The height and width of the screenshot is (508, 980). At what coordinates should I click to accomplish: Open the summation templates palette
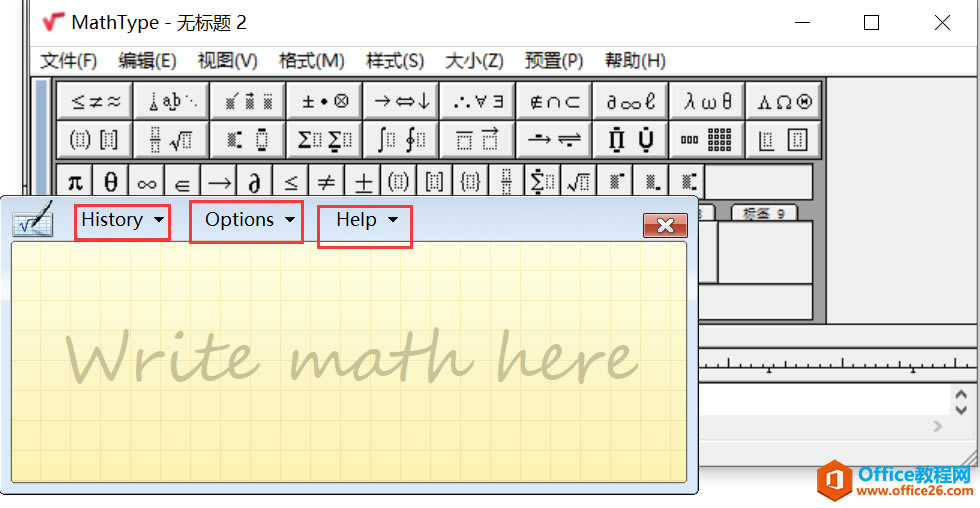[x=324, y=139]
